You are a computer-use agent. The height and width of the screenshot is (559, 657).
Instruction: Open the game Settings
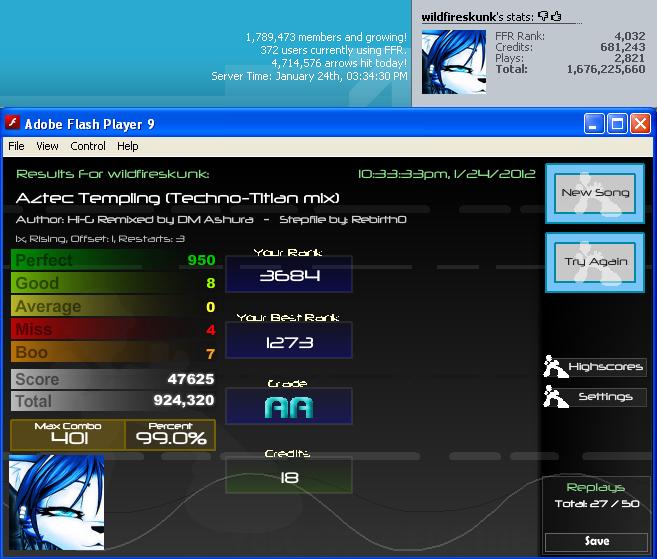click(605, 397)
